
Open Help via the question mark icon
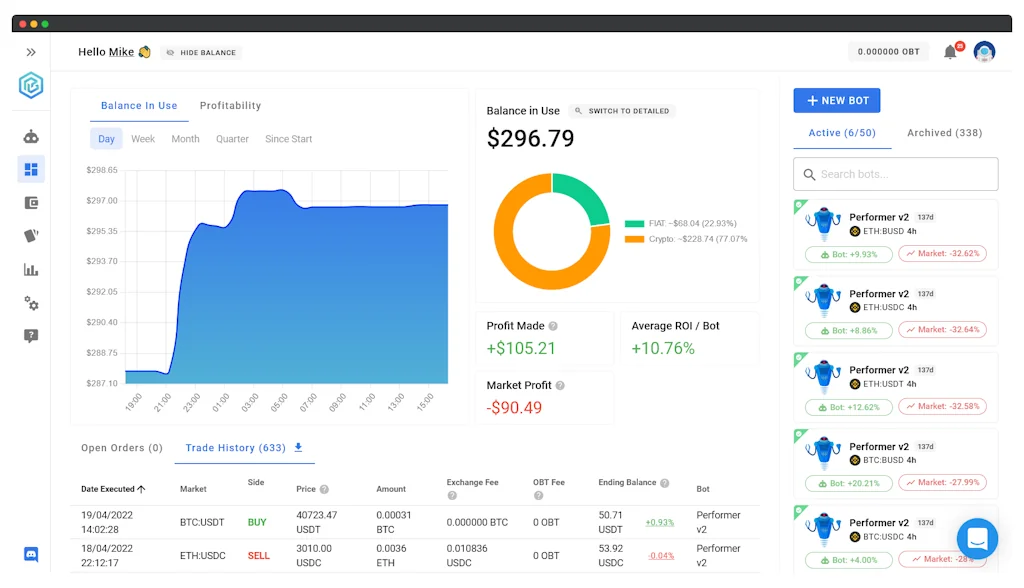[x=30, y=336]
